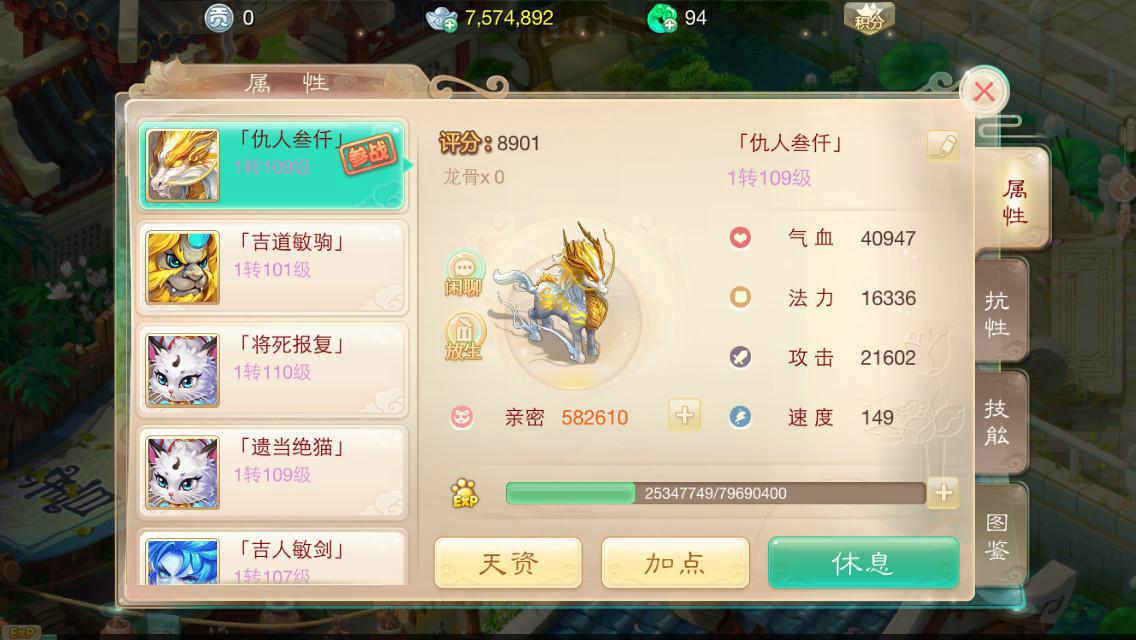Add intimacy with 亲密 plus button

tap(684, 415)
